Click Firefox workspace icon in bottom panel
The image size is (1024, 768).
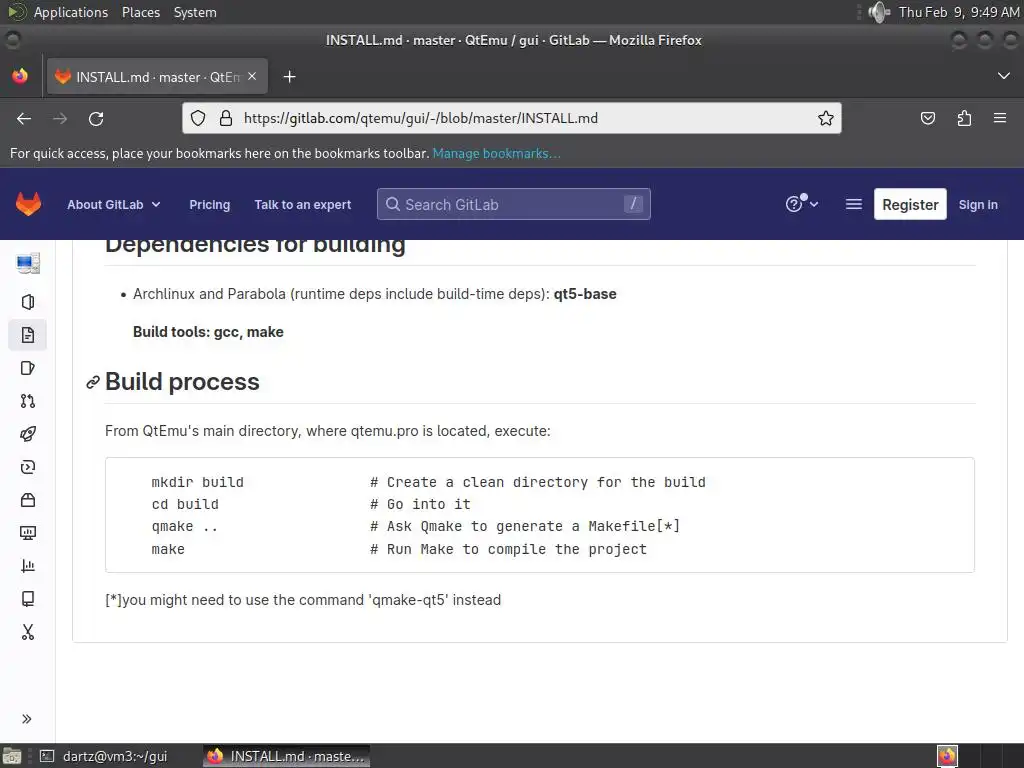(948, 756)
